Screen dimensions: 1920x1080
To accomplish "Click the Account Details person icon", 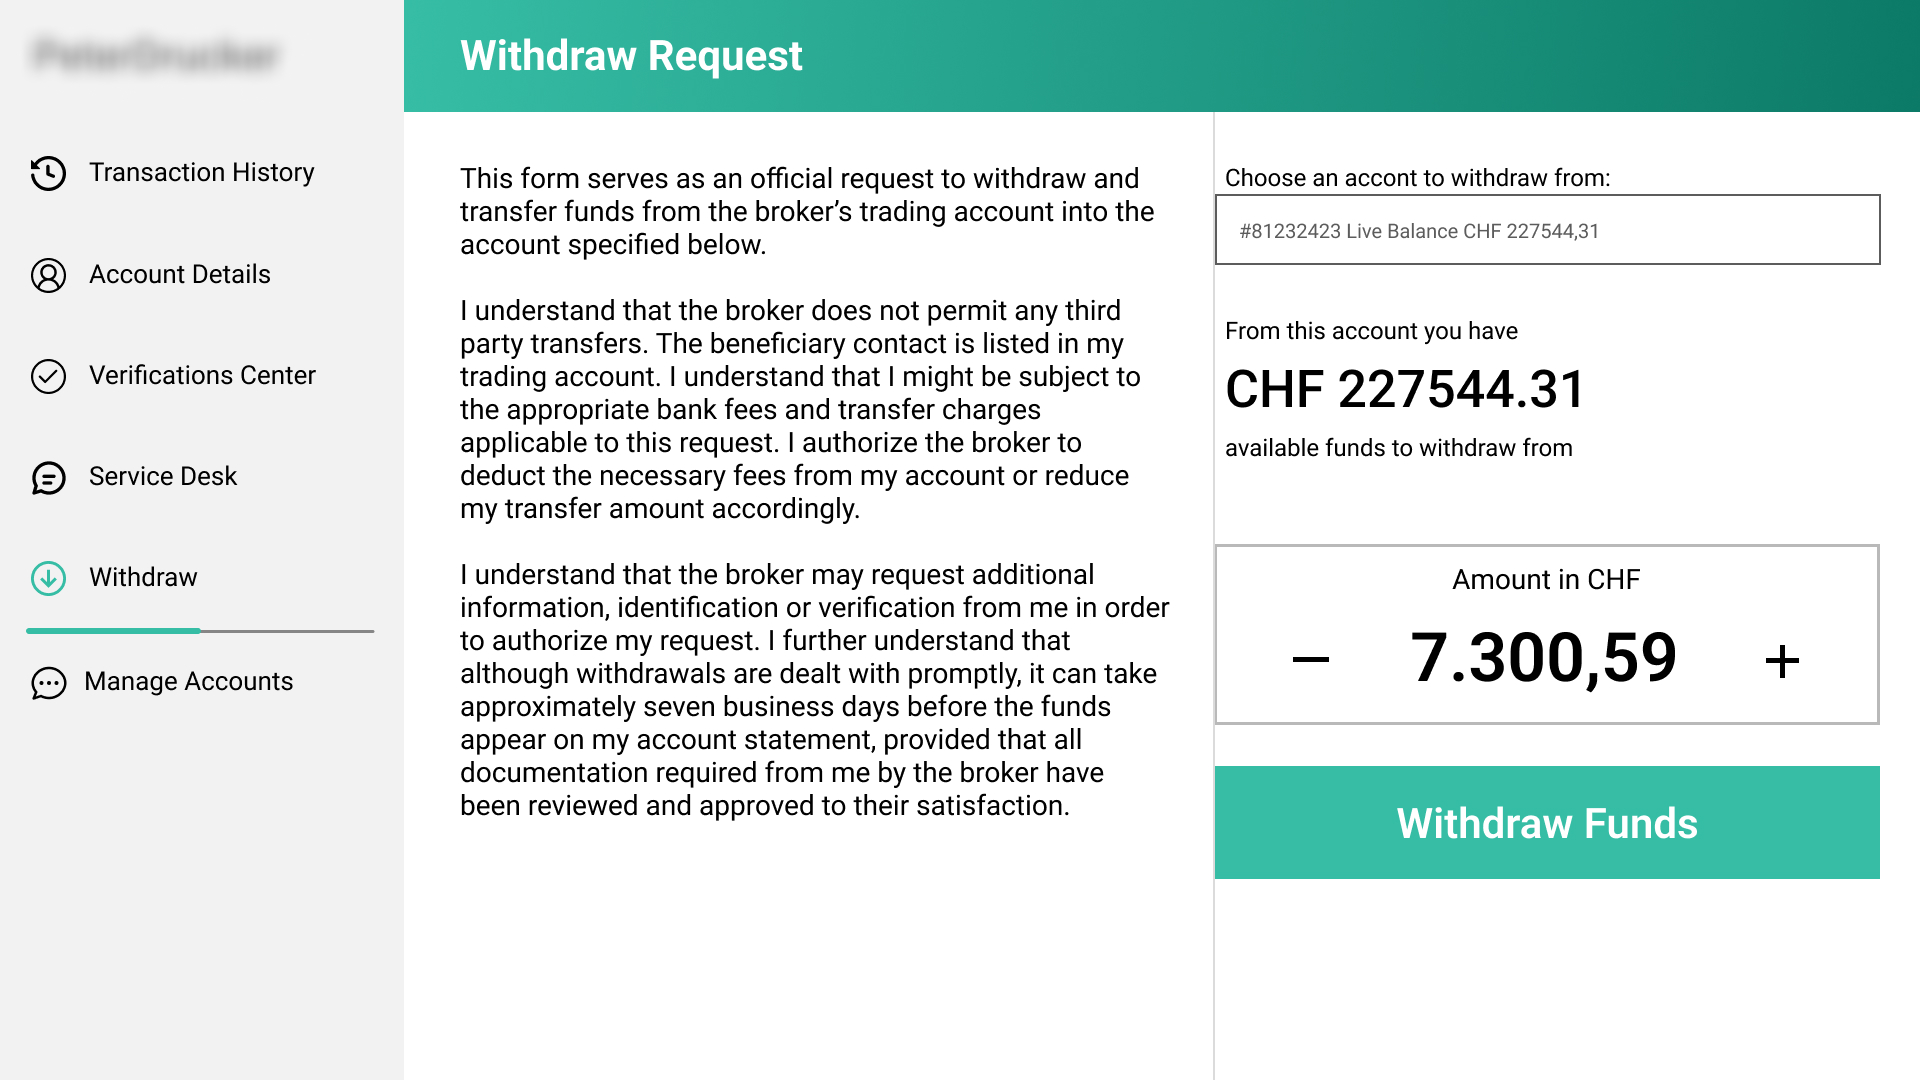I will point(48,275).
